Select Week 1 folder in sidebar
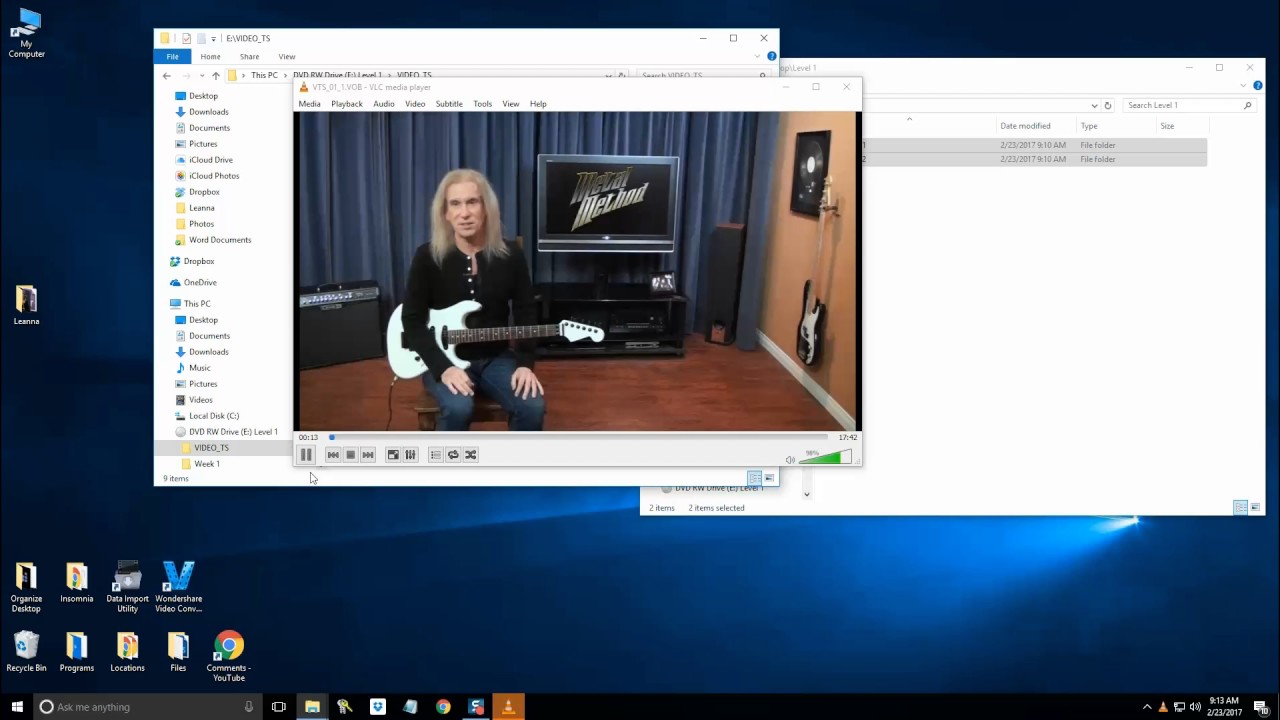This screenshot has width=1280, height=720. pyautogui.click(x=206, y=464)
